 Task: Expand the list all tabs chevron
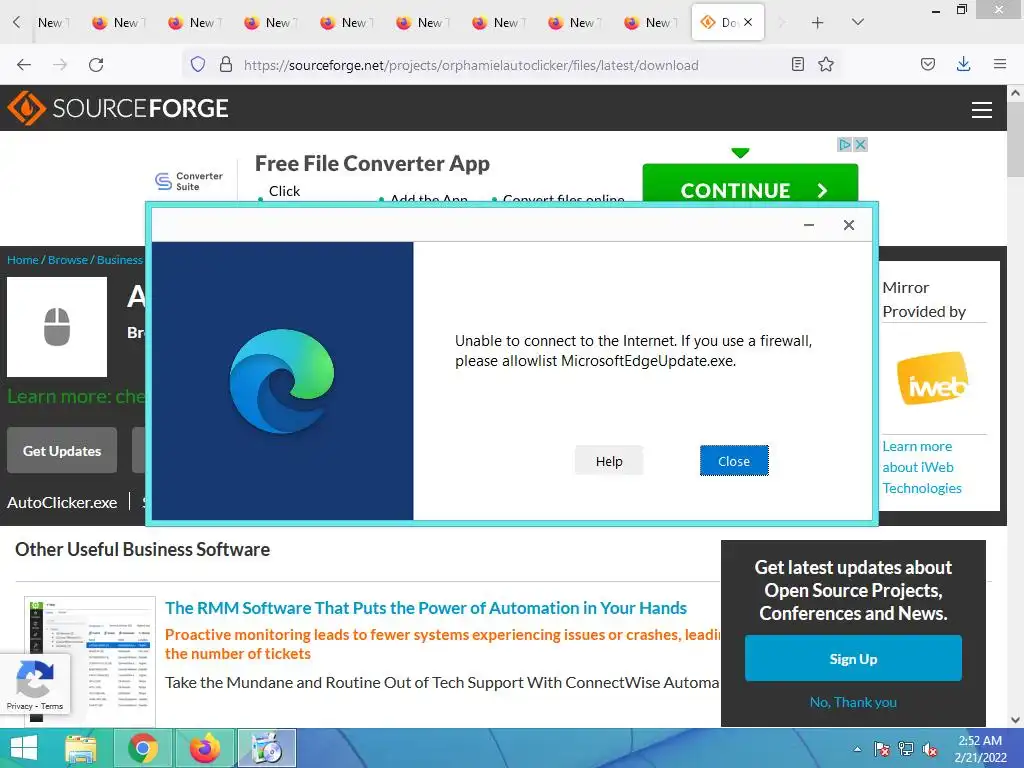[x=858, y=22]
